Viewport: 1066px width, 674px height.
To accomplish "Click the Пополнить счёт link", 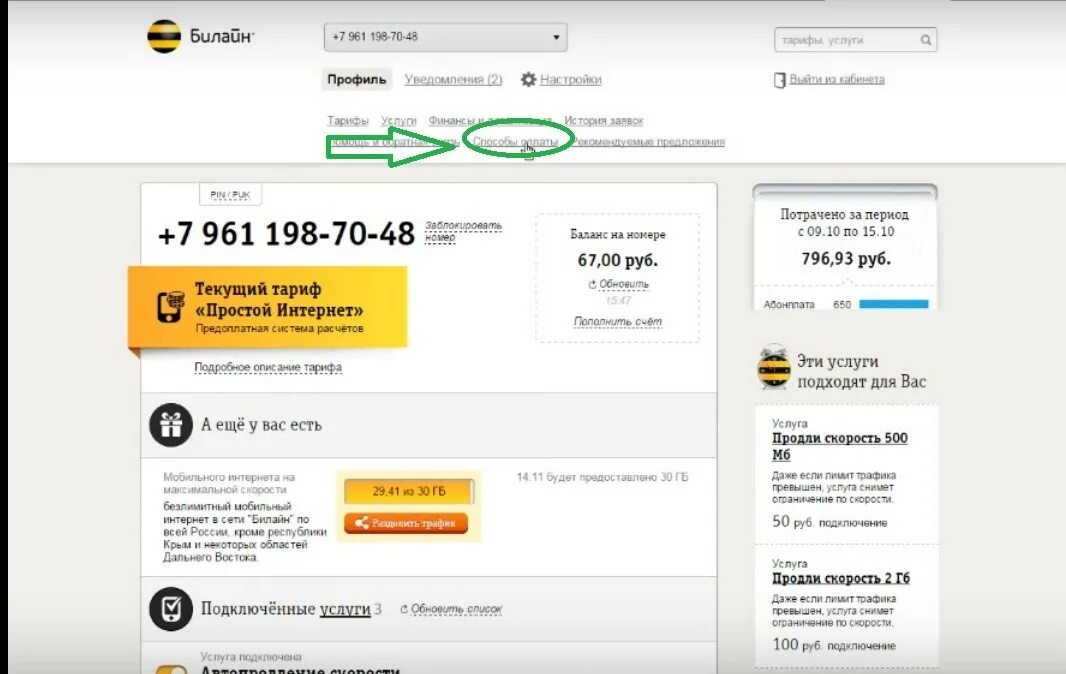I will [617, 321].
